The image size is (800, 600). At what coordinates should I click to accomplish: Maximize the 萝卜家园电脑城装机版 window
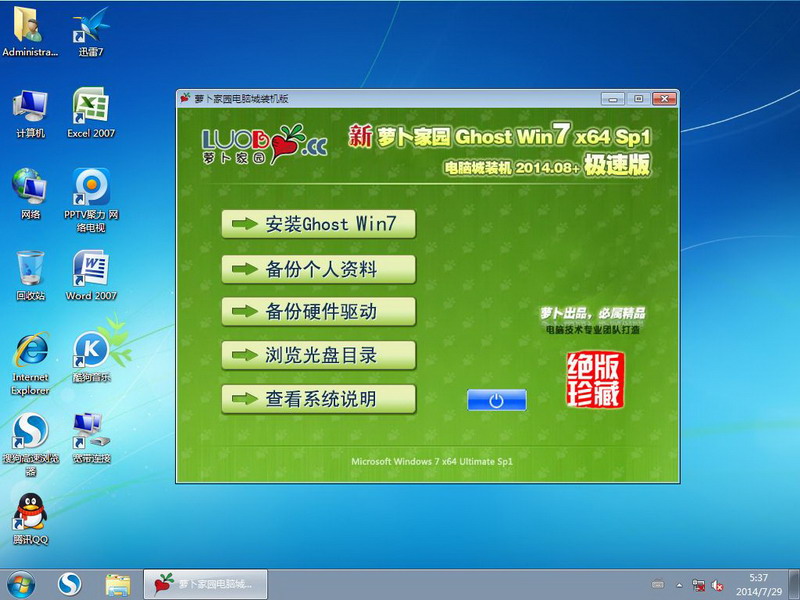click(x=638, y=99)
